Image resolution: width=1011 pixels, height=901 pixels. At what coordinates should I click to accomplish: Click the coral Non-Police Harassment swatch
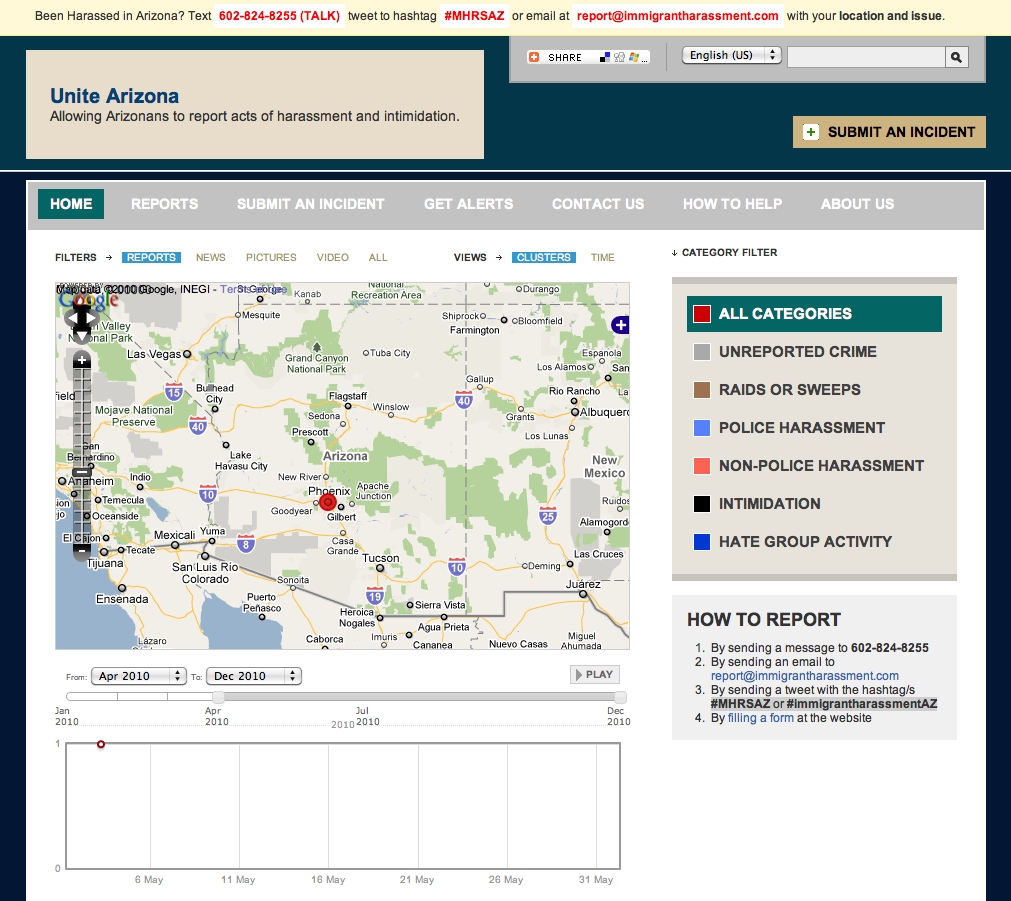[702, 466]
